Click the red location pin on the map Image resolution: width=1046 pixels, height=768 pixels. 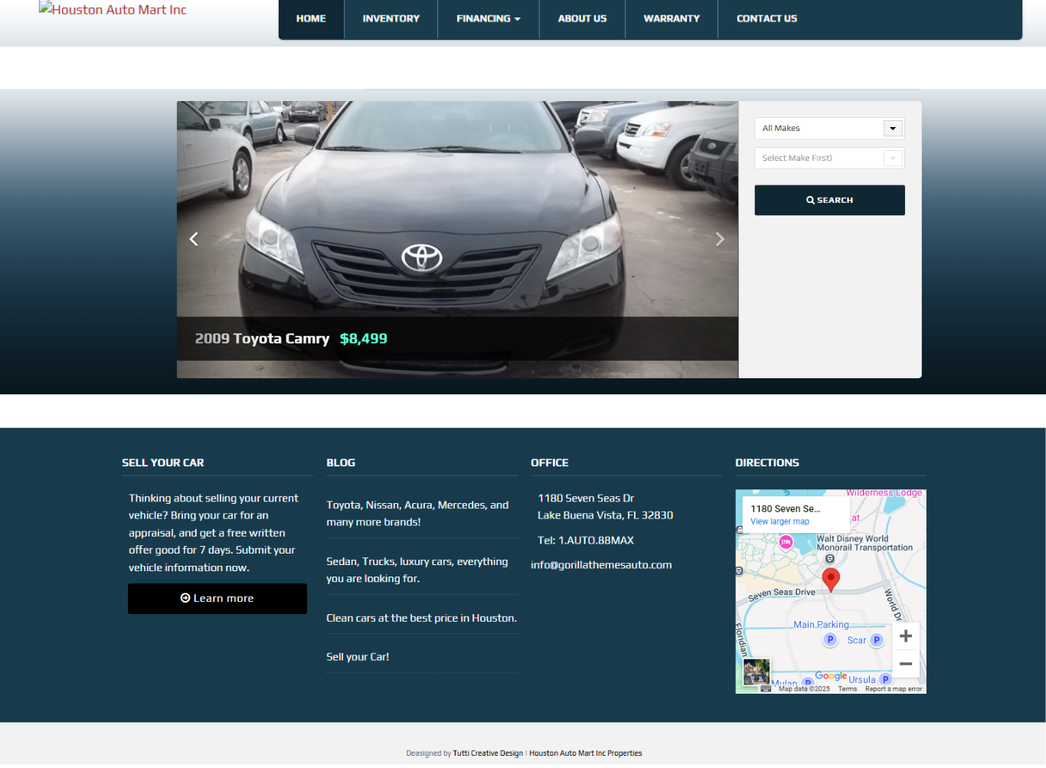point(831,579)
